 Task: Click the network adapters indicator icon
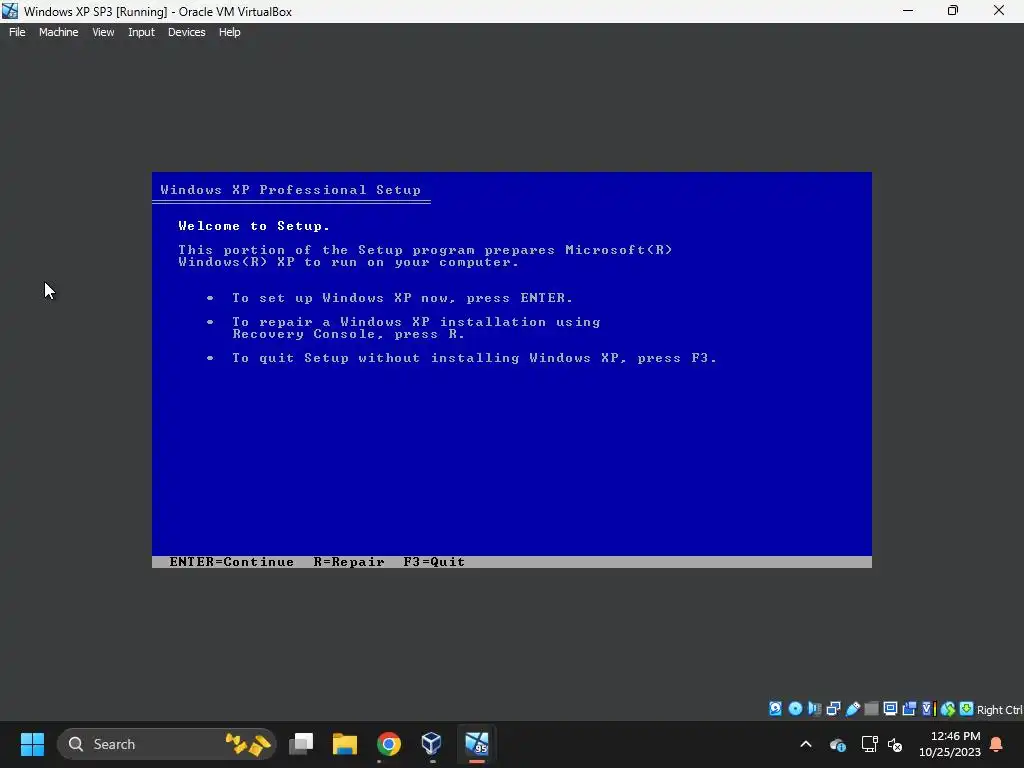coord(833,709)
